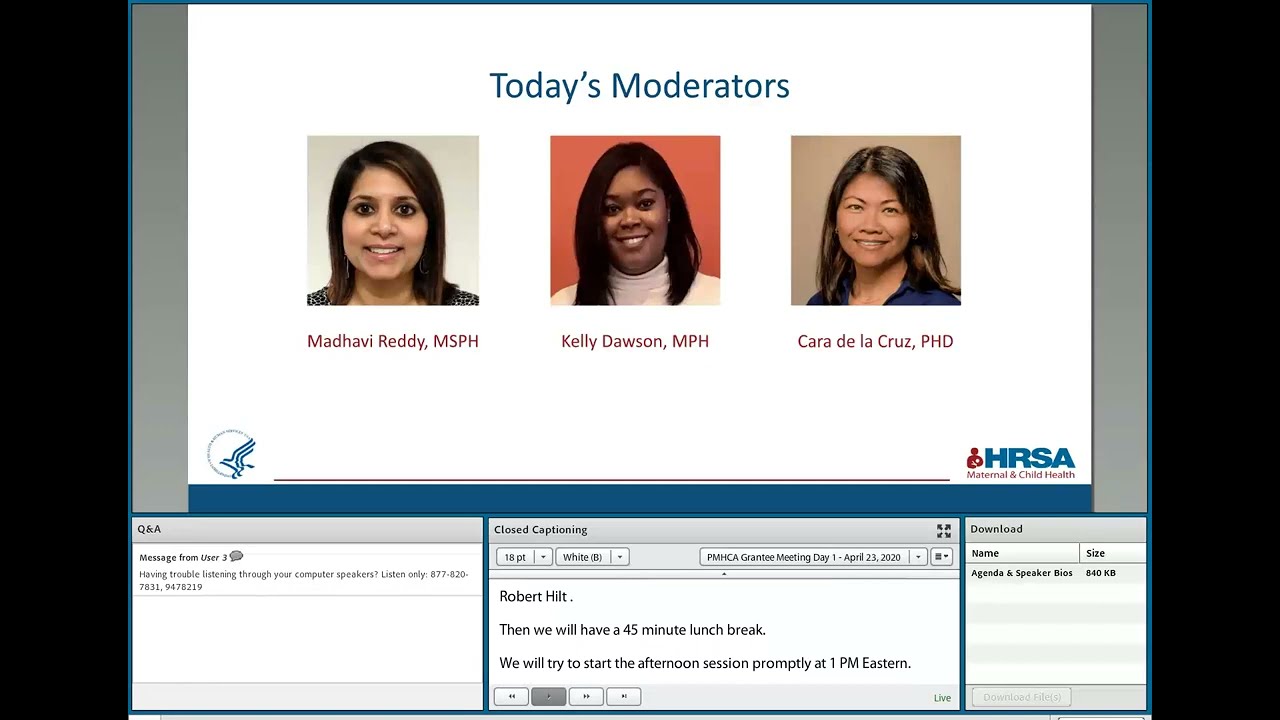Screen dimensions: 1280x720
Task: Click the 840 KB size cell
Action: pyautogui.click(x=1101, y=573)
